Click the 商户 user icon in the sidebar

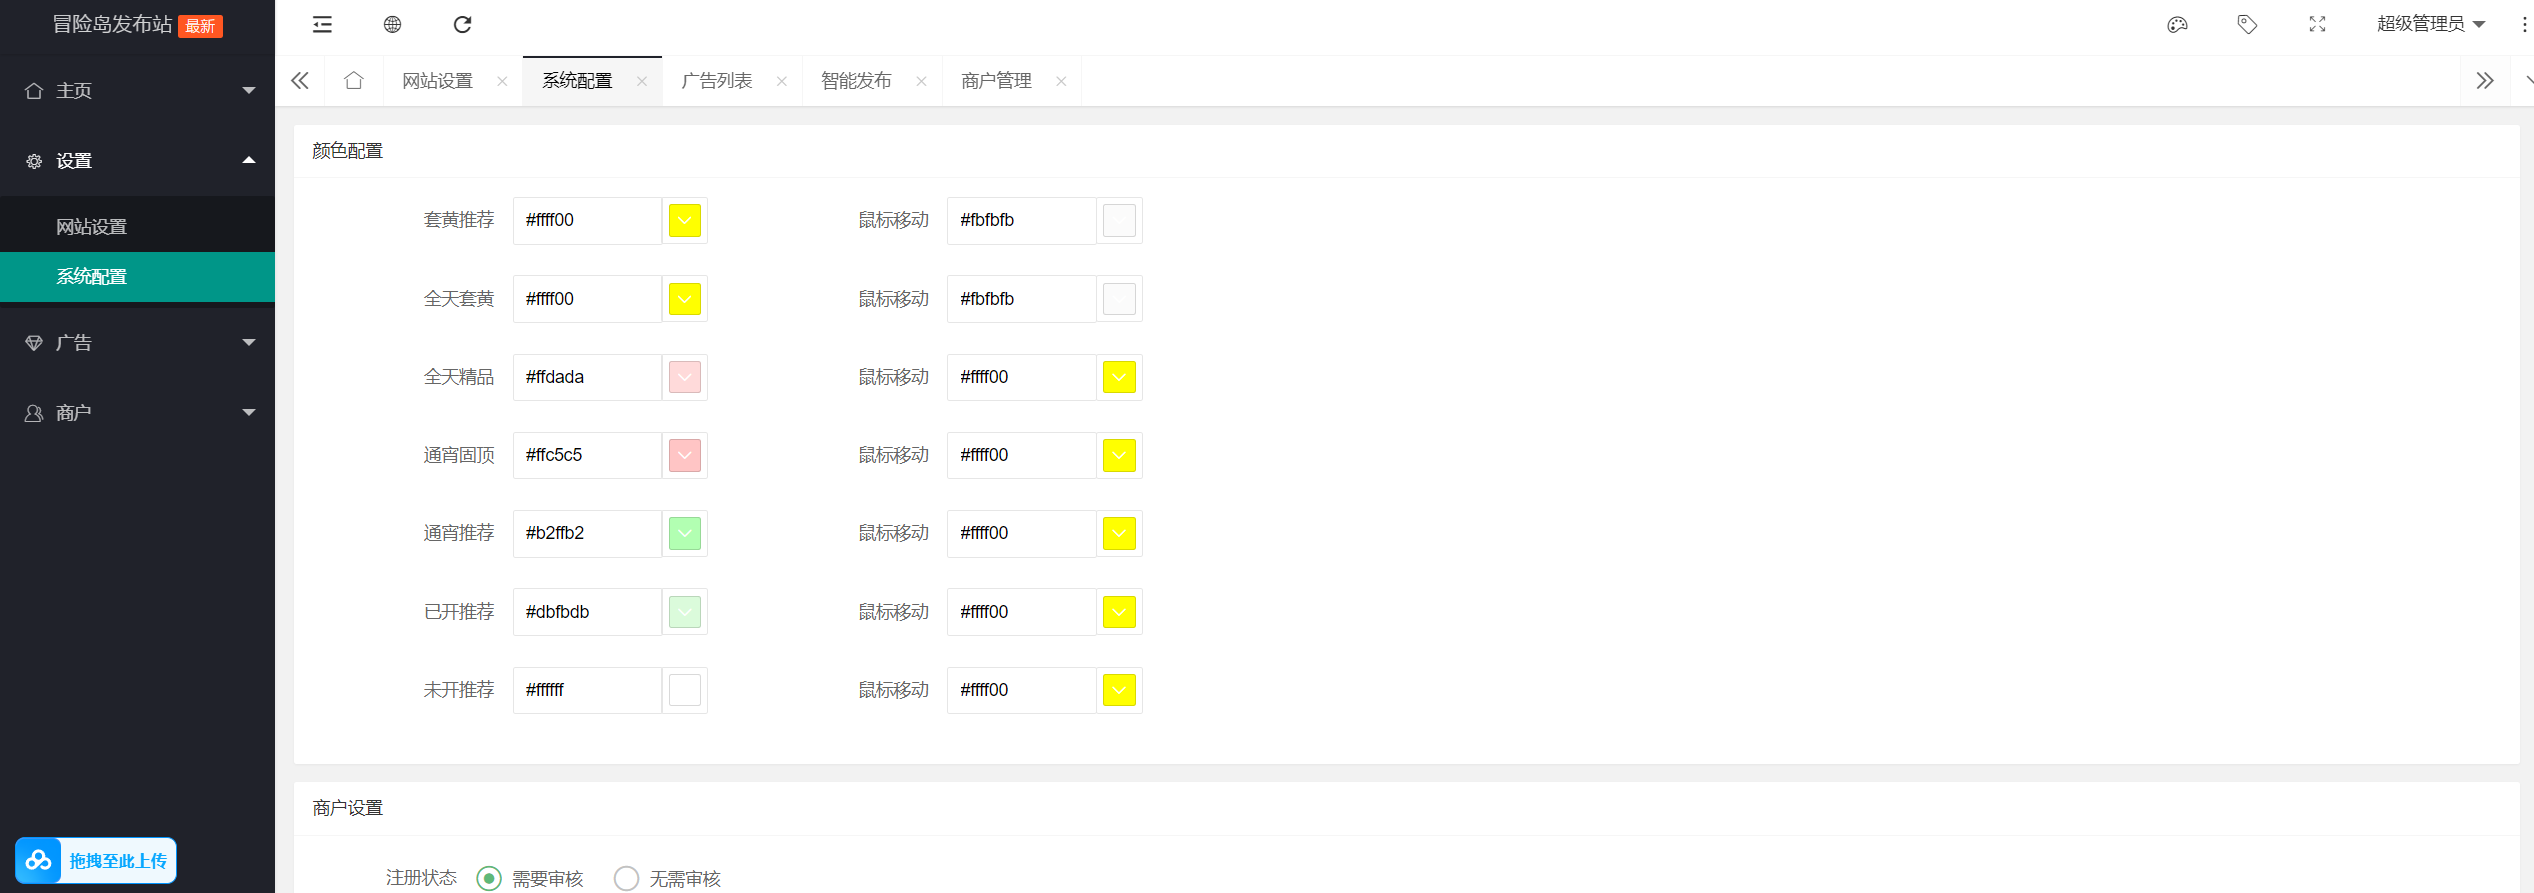click(x=34, y=413)
